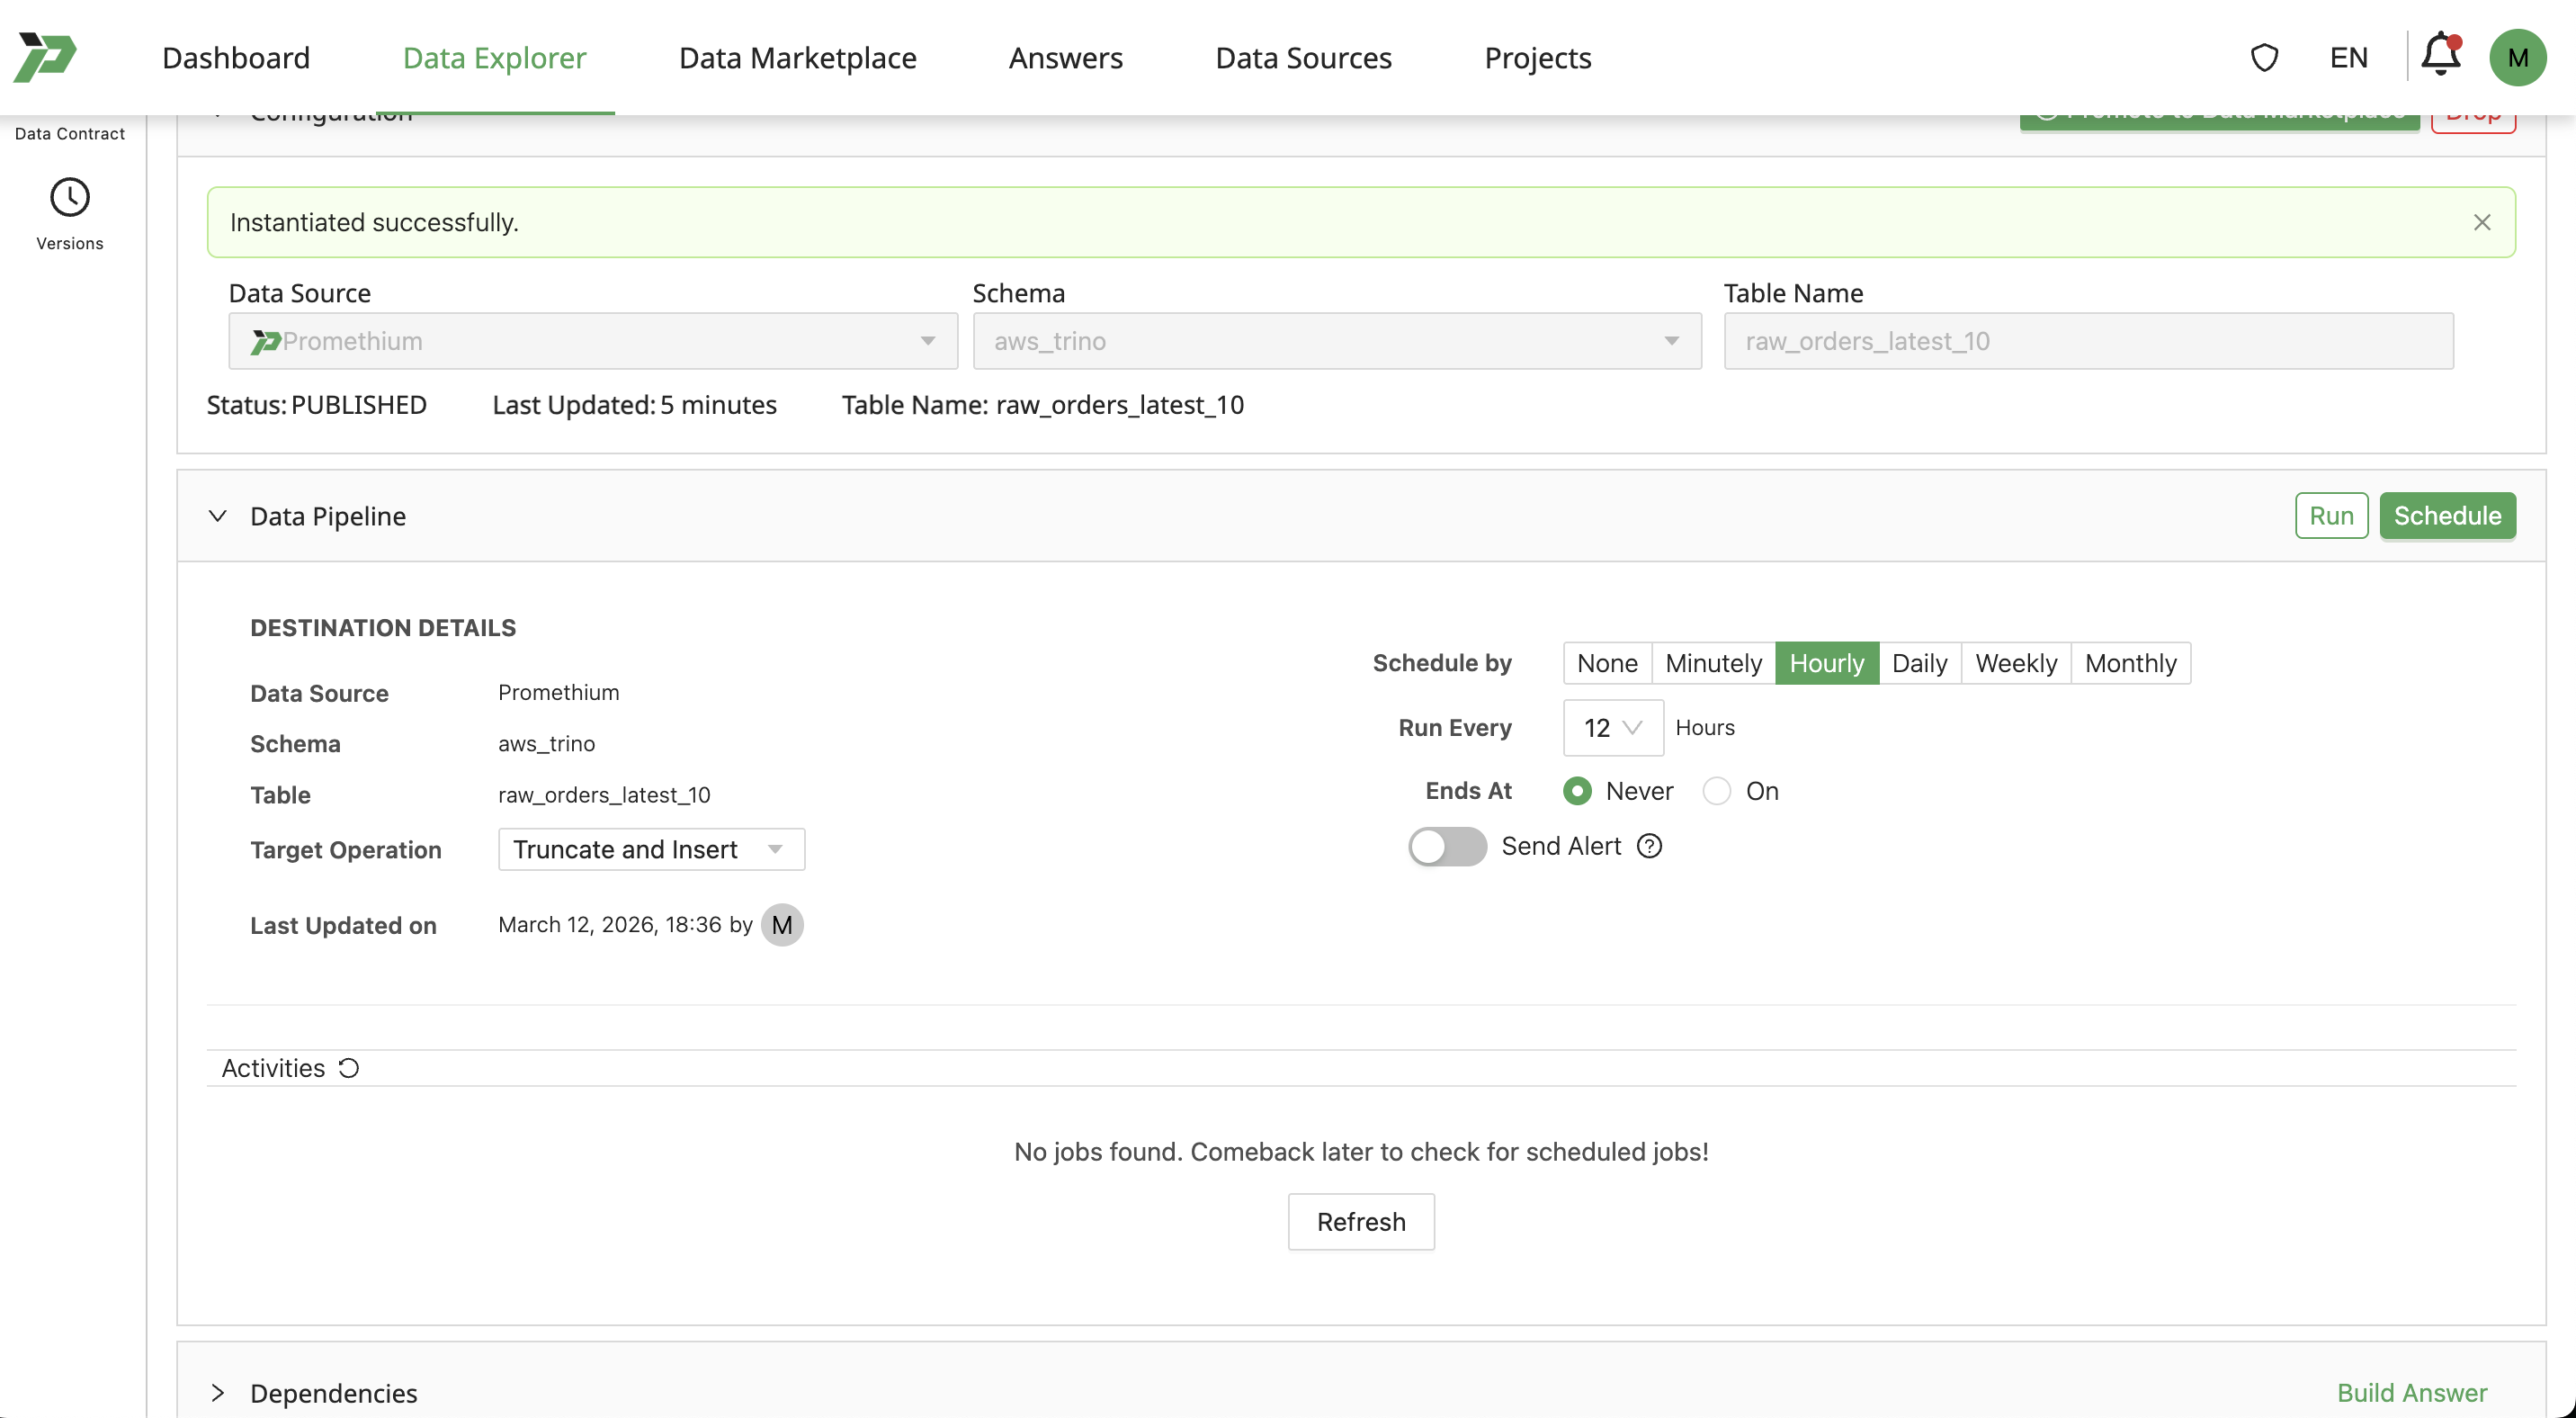The width and height of the screenshot is (2576, 1418).
Task: Select Daily in the Schedule by options
Action: coord(1919,662)
